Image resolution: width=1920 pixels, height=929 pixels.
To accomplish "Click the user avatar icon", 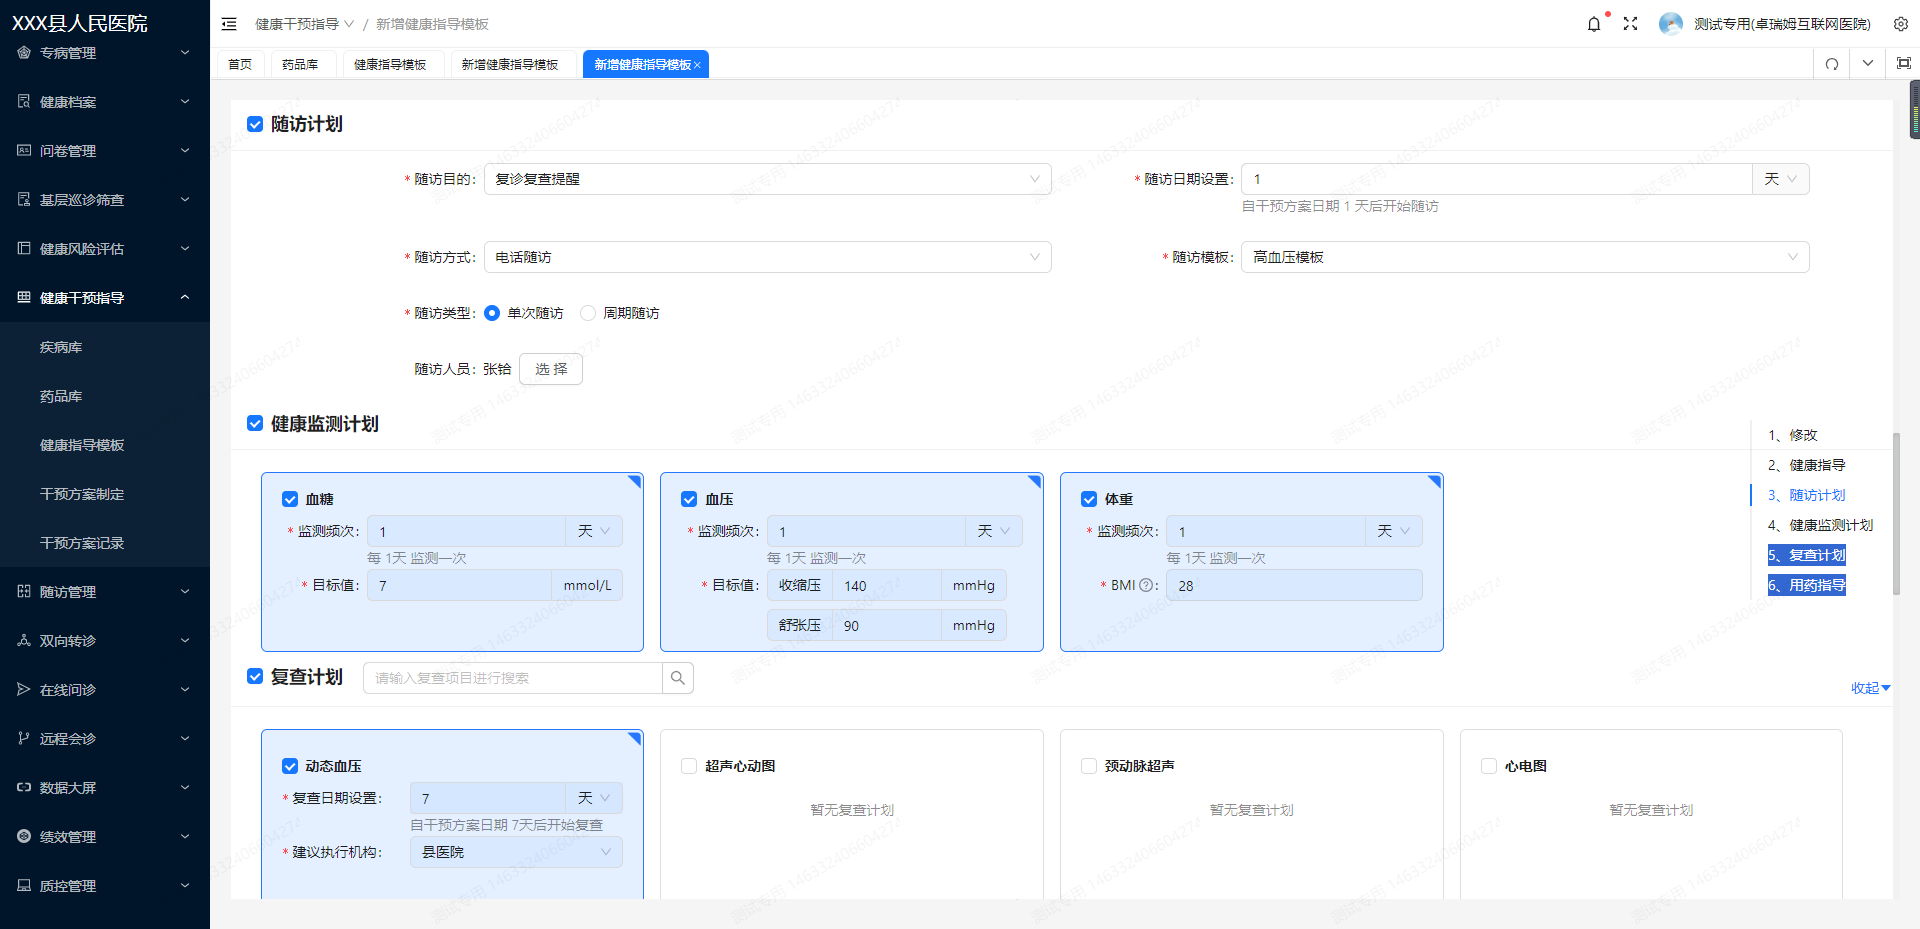I will coord(1670,24).
